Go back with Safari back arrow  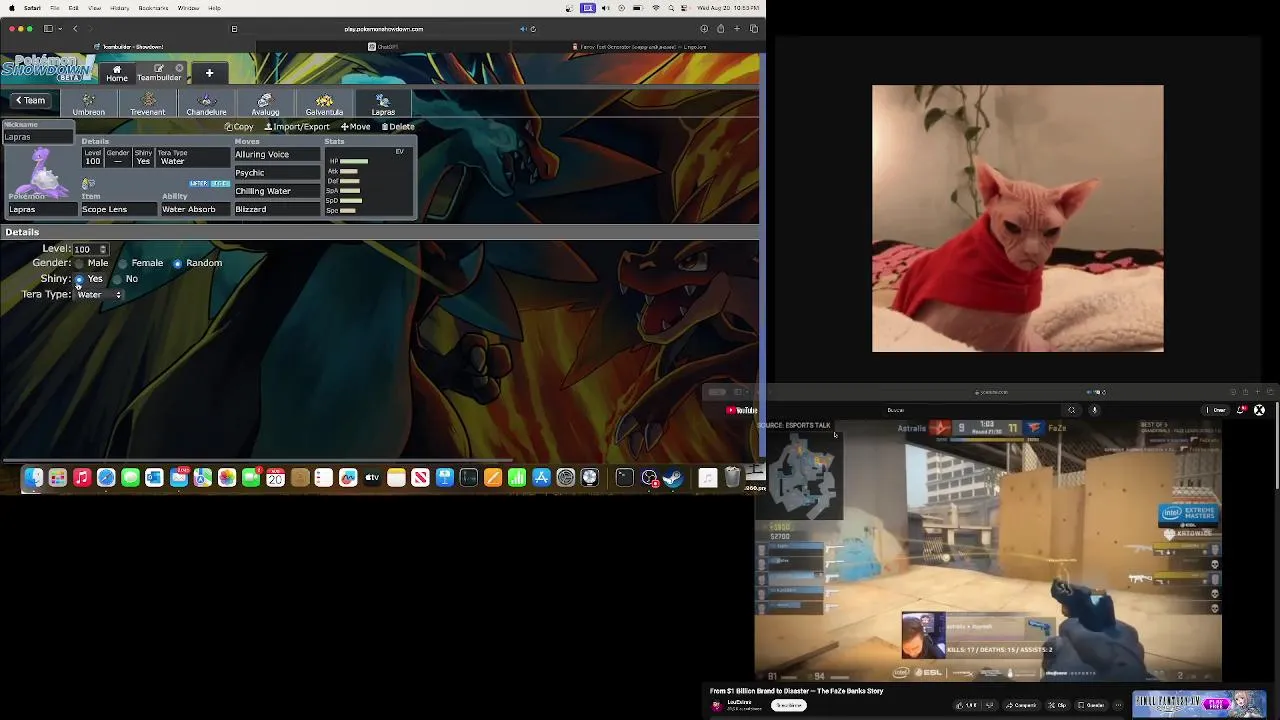click(x=75, y=29)
